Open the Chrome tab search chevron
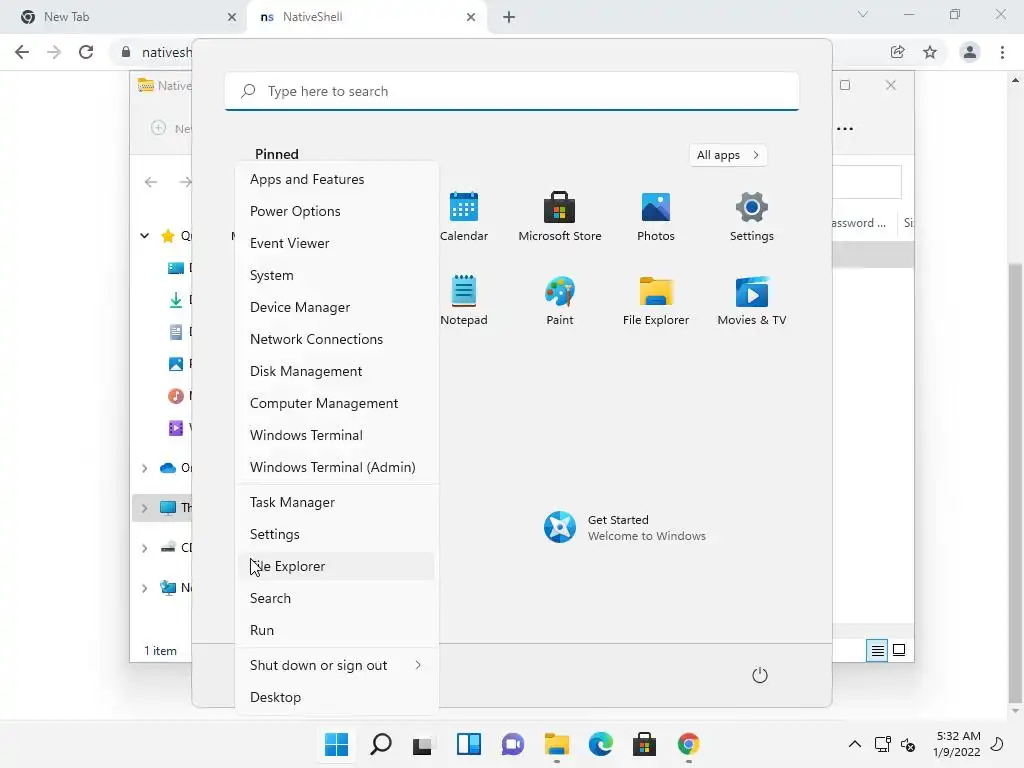 (863, 14)
